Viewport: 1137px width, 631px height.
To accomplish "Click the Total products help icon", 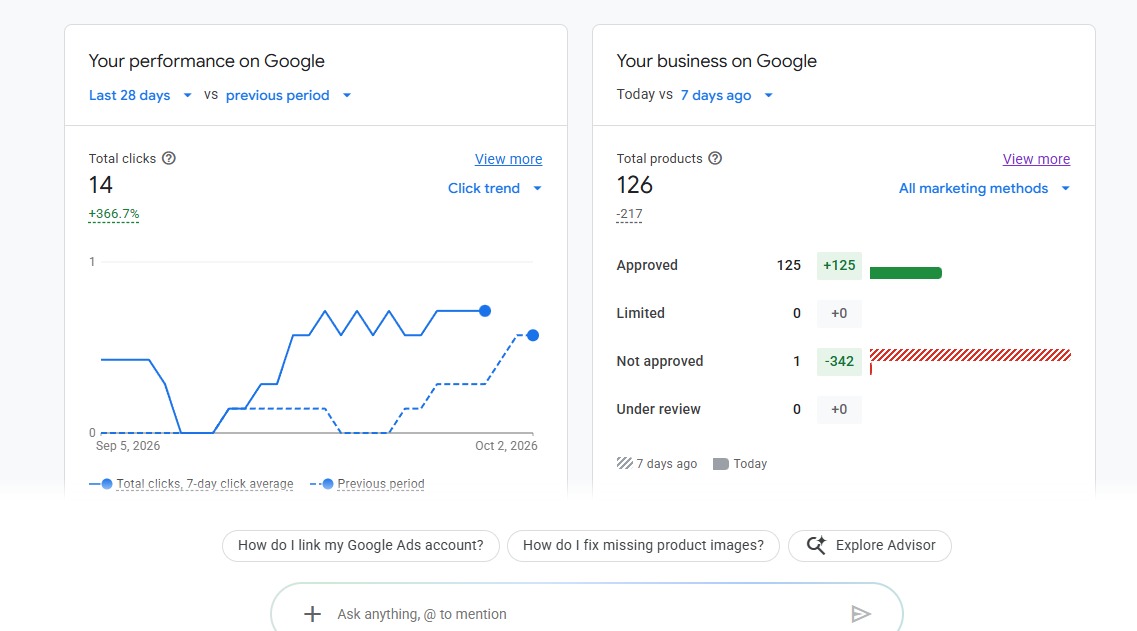I will coord(715,158).
